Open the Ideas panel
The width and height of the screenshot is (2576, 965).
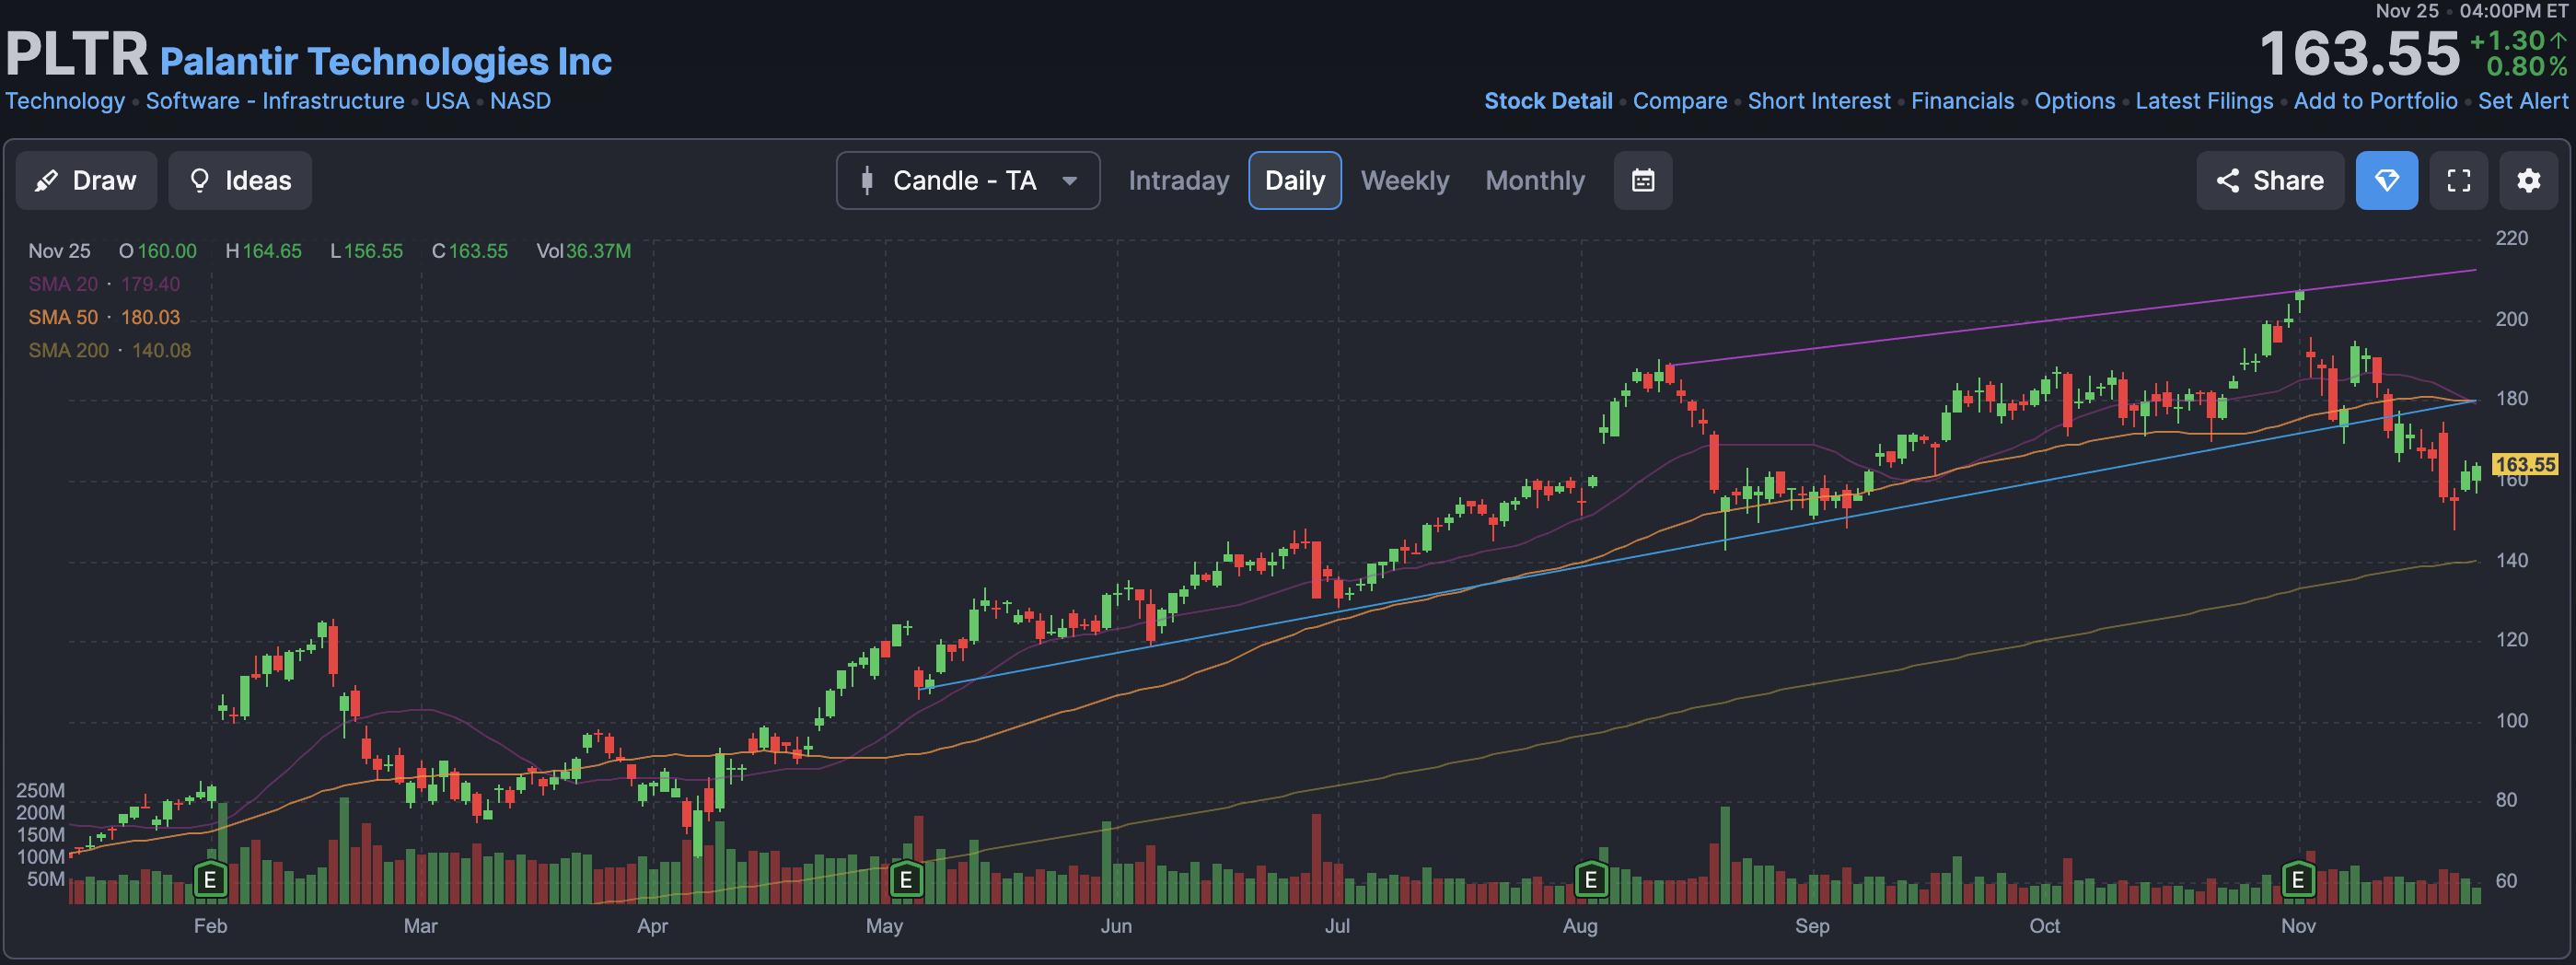(240, 180)
